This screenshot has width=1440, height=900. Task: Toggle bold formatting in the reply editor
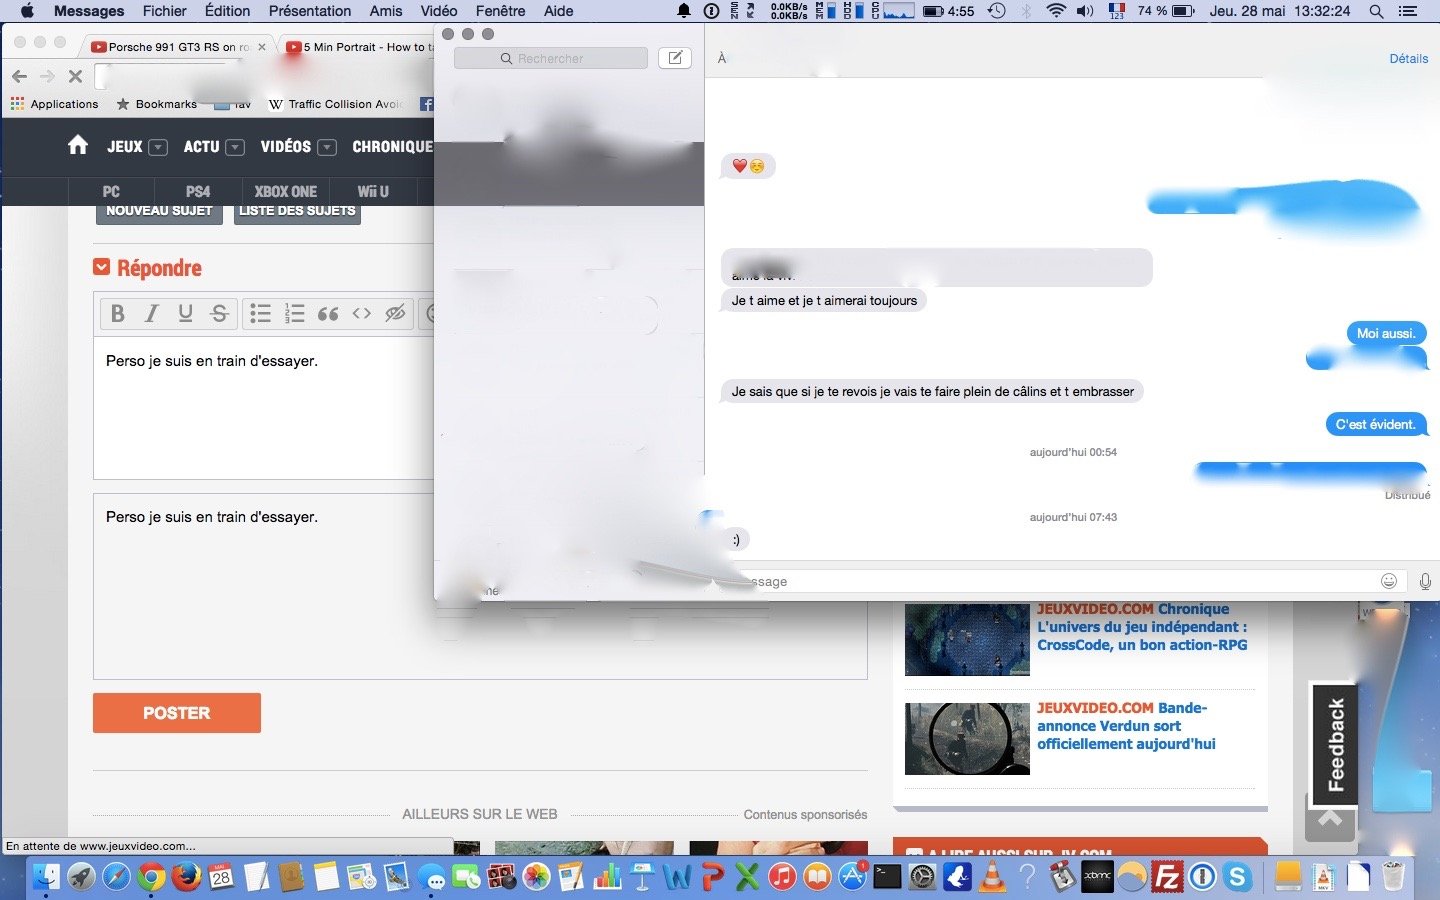coord(117,314)
